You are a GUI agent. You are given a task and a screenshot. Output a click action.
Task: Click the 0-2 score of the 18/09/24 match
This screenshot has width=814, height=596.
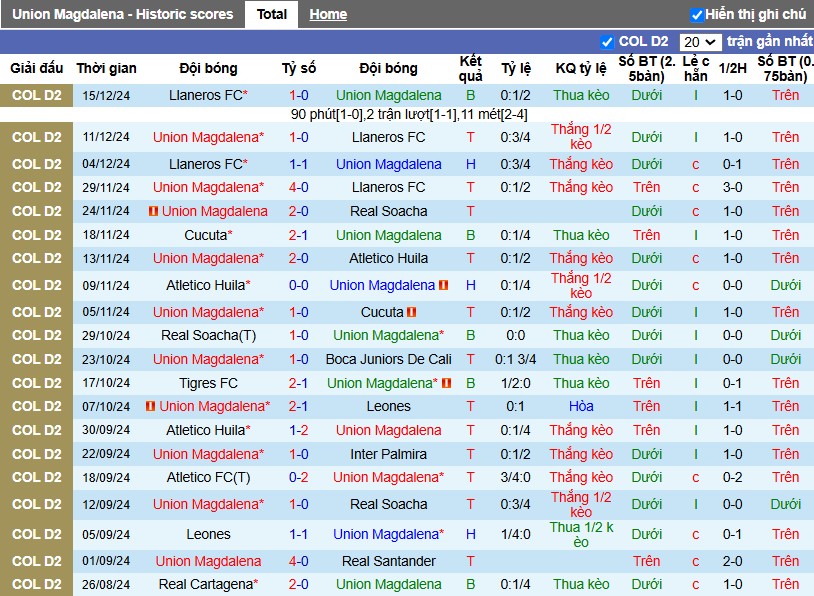299,478
